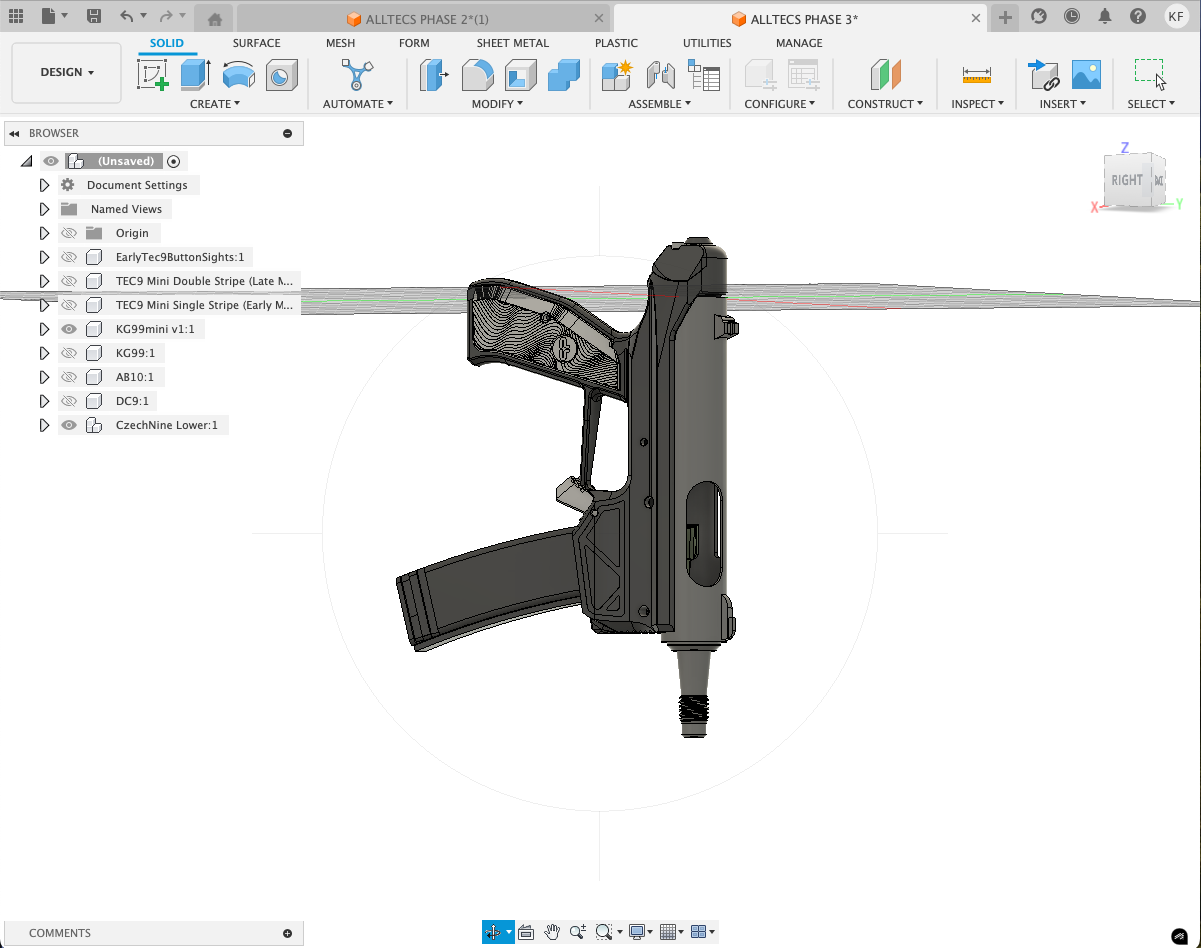Screen dimensions: 1201x948
Task: Select the Orbit navigation tool
Action: click(493, 932)
